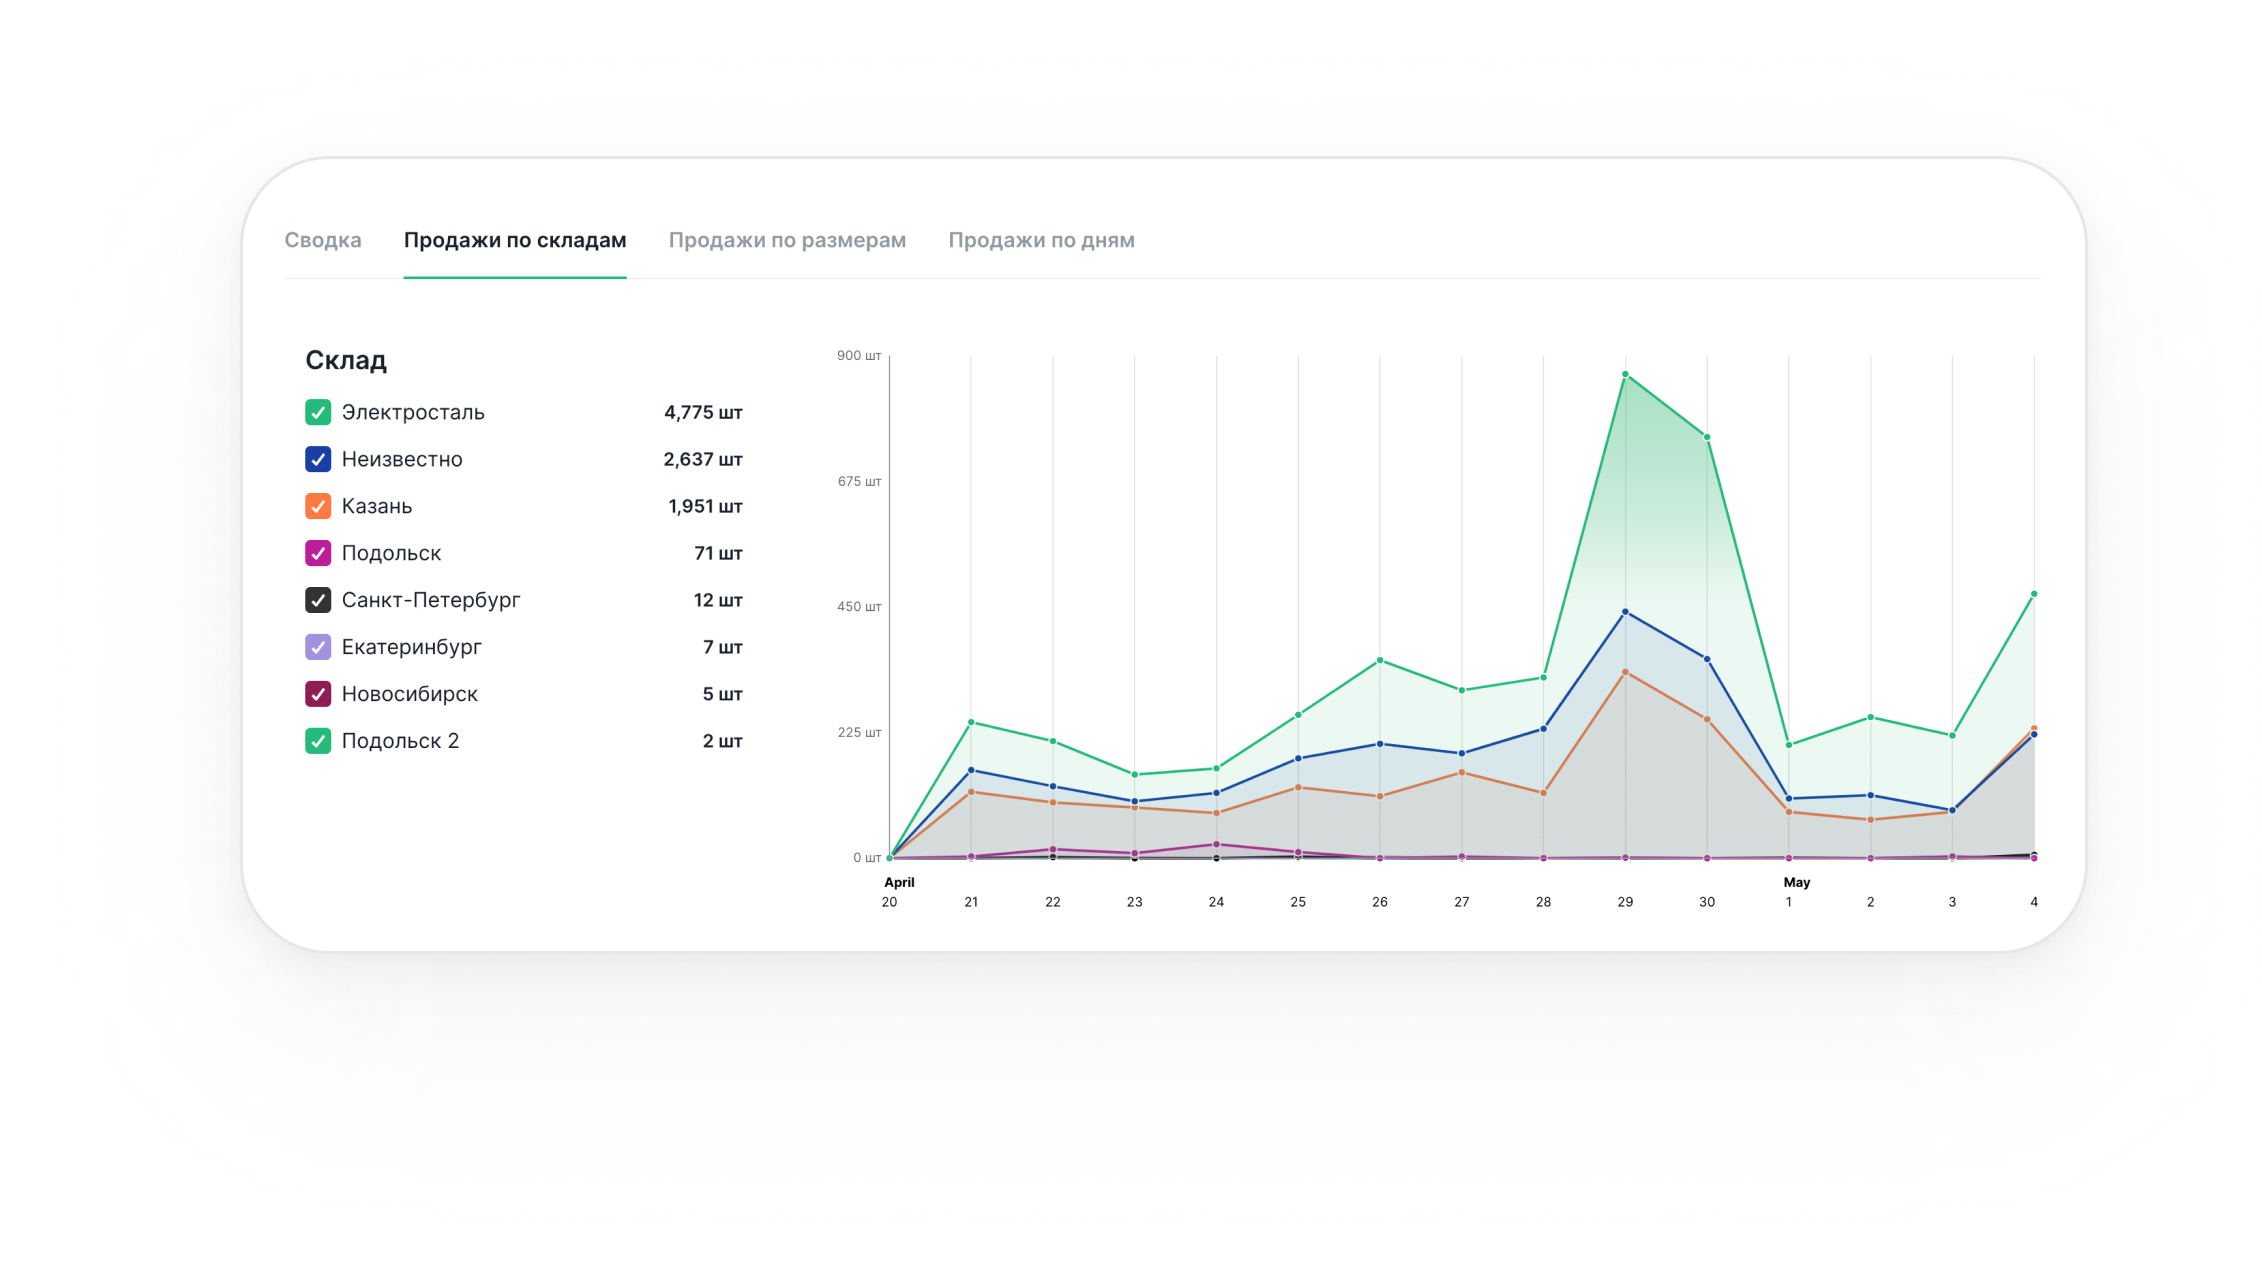Toggle the Неизвестно checkbox
2262x1278 pixels.
point(318,459)
